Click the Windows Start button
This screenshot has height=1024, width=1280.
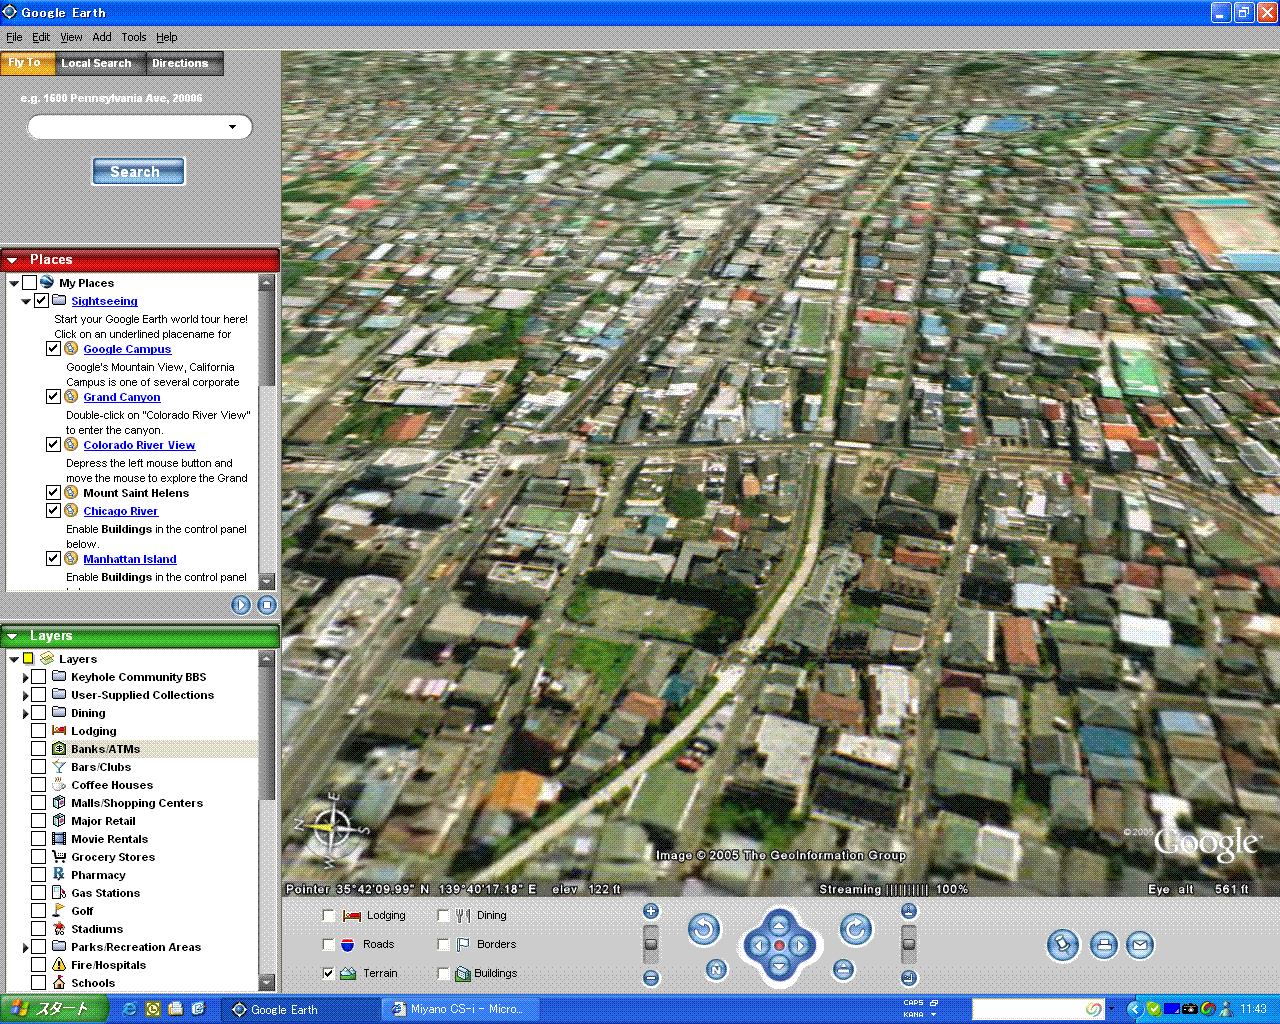(x=53, y=1009)
